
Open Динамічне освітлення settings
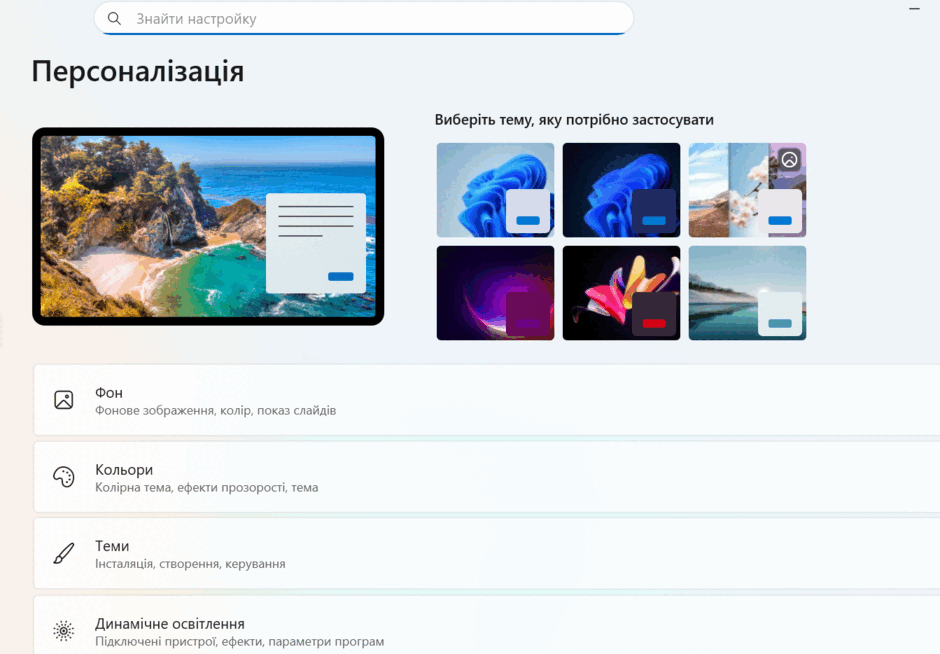(x=487, y=625)
